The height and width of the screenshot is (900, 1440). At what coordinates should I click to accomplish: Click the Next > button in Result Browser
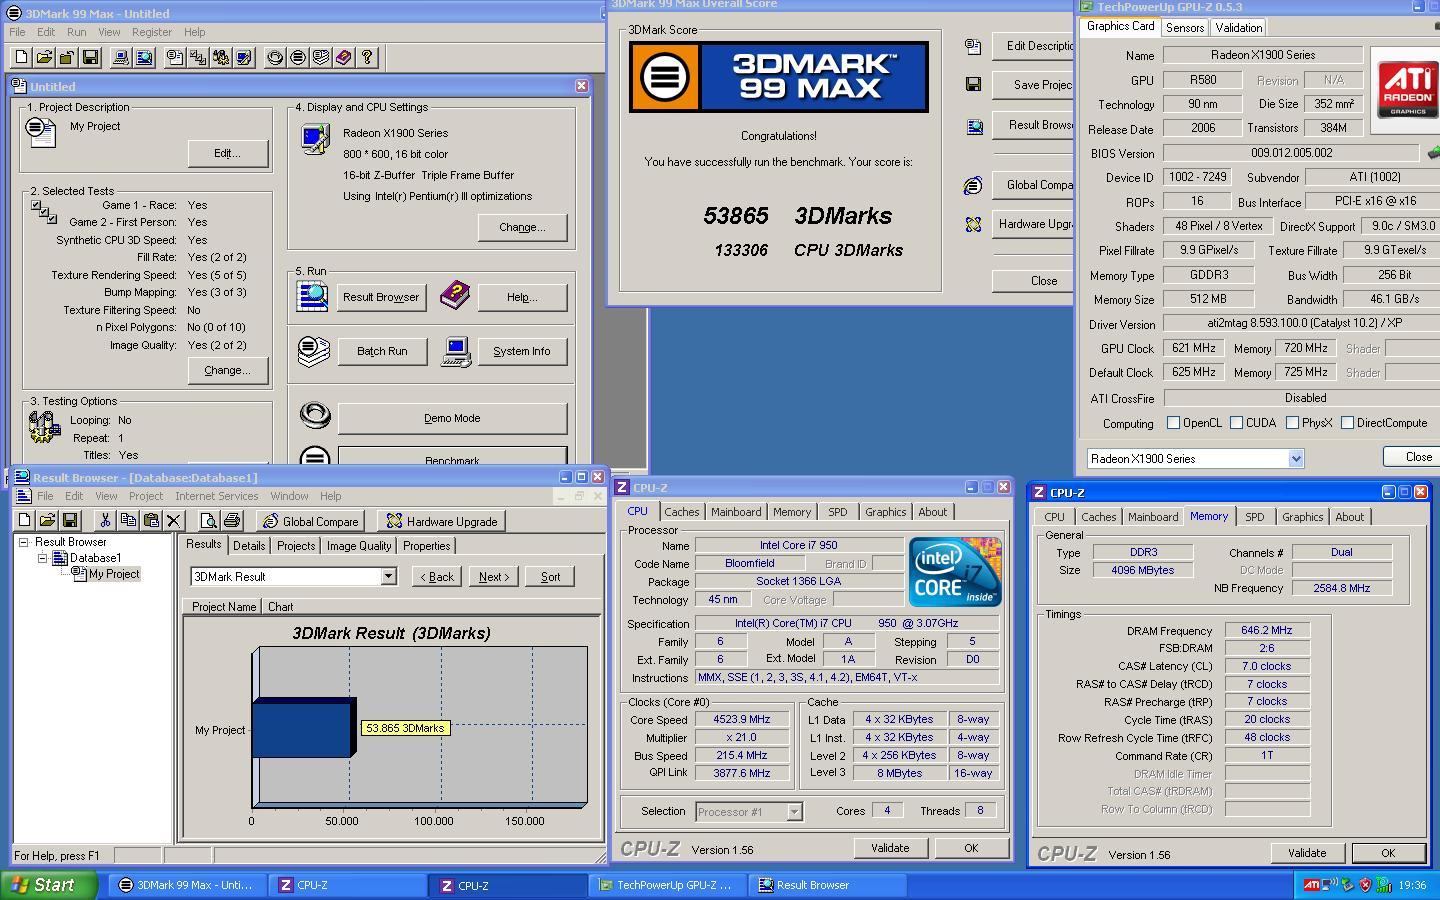pyautogui.click(x=494, y=577)
